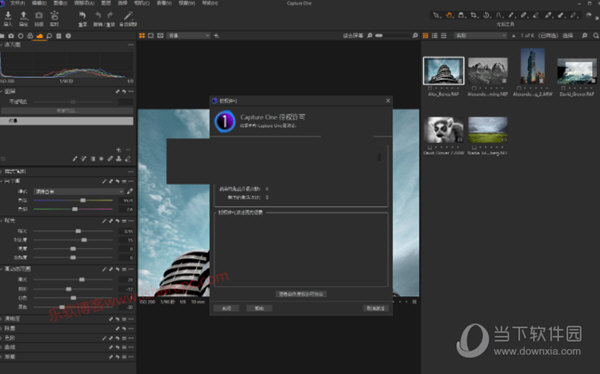
Task: Open the Library folder tool tab
Action: click(x=2, y=36)
